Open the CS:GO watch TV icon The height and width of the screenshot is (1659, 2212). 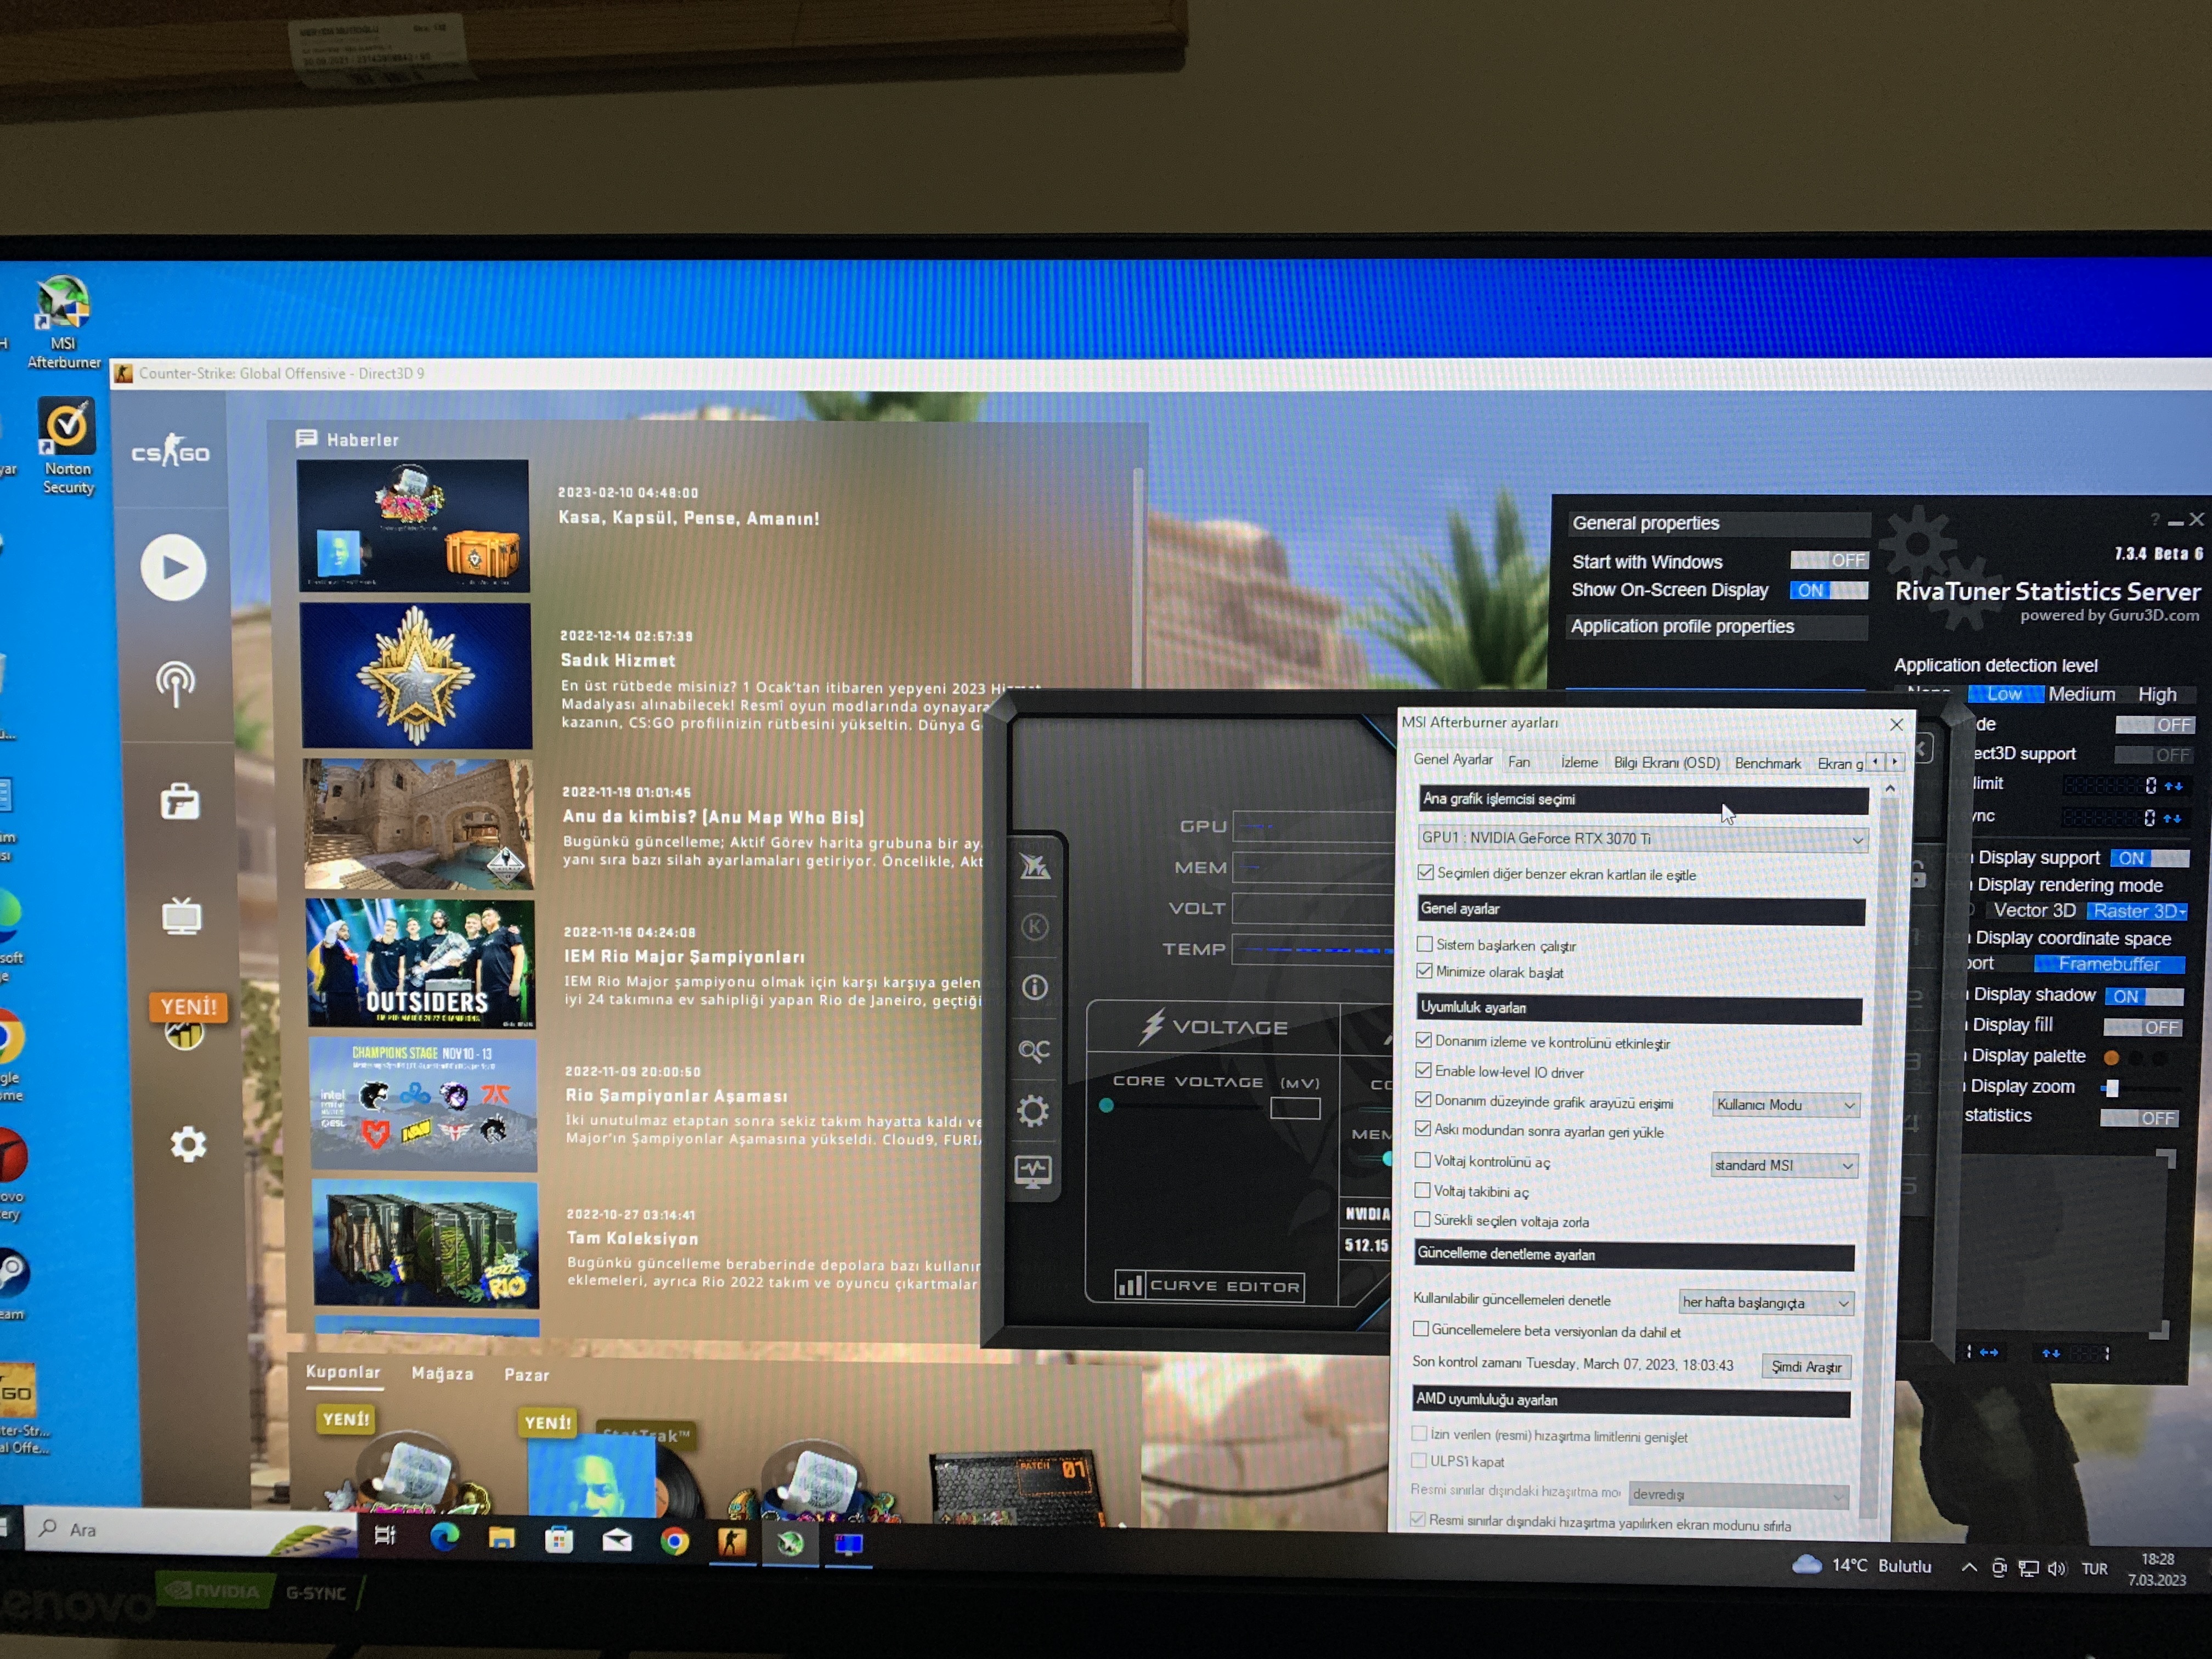(x=182, y=916)
